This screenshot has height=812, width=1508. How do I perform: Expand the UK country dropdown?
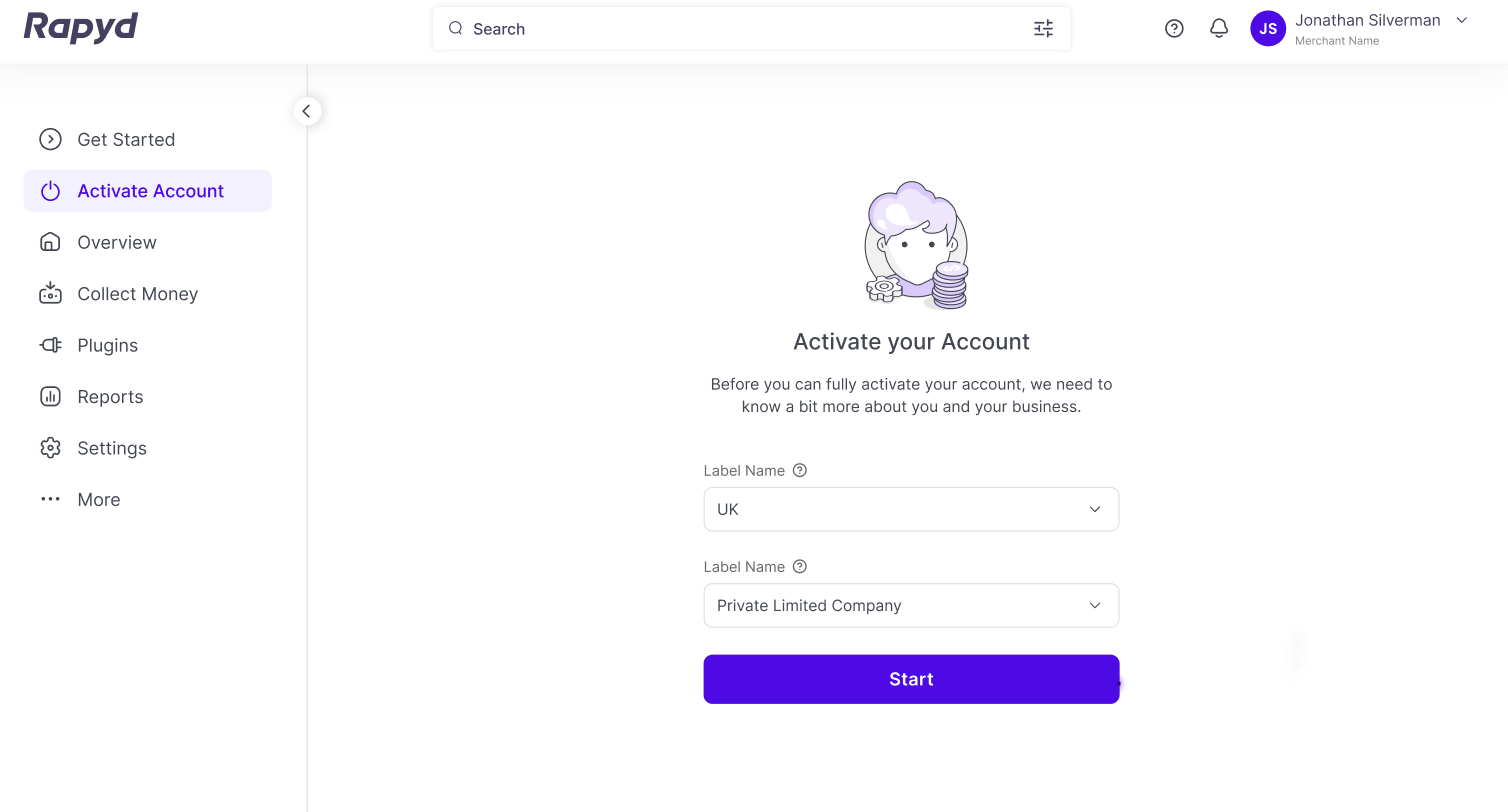click(x=910, y=509)
